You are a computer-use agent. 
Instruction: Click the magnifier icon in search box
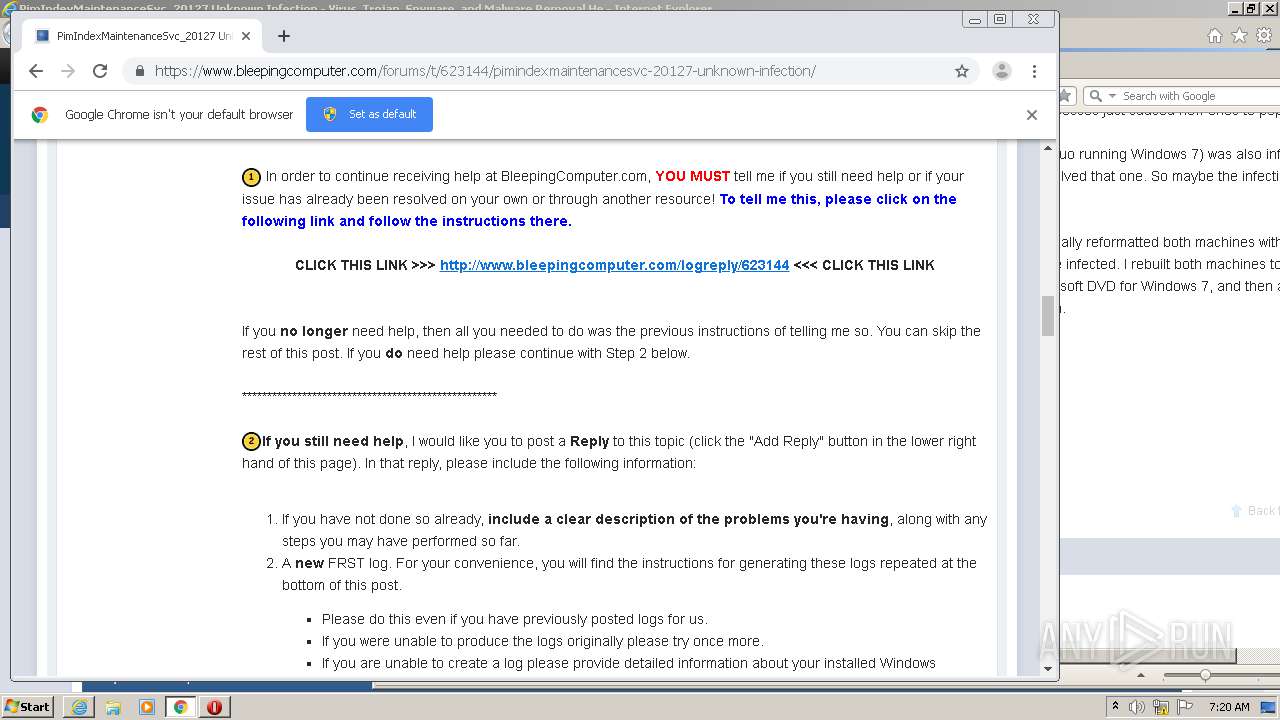click(x=1097, y=96)
